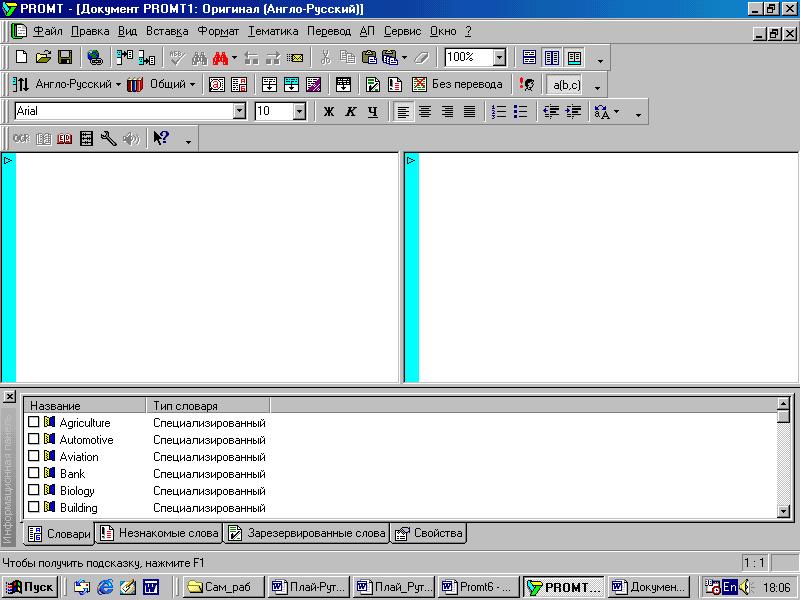Switch to horizontal split layout icon
The width and height of the screenshot is (800, 600).
(x=530, y=57)
